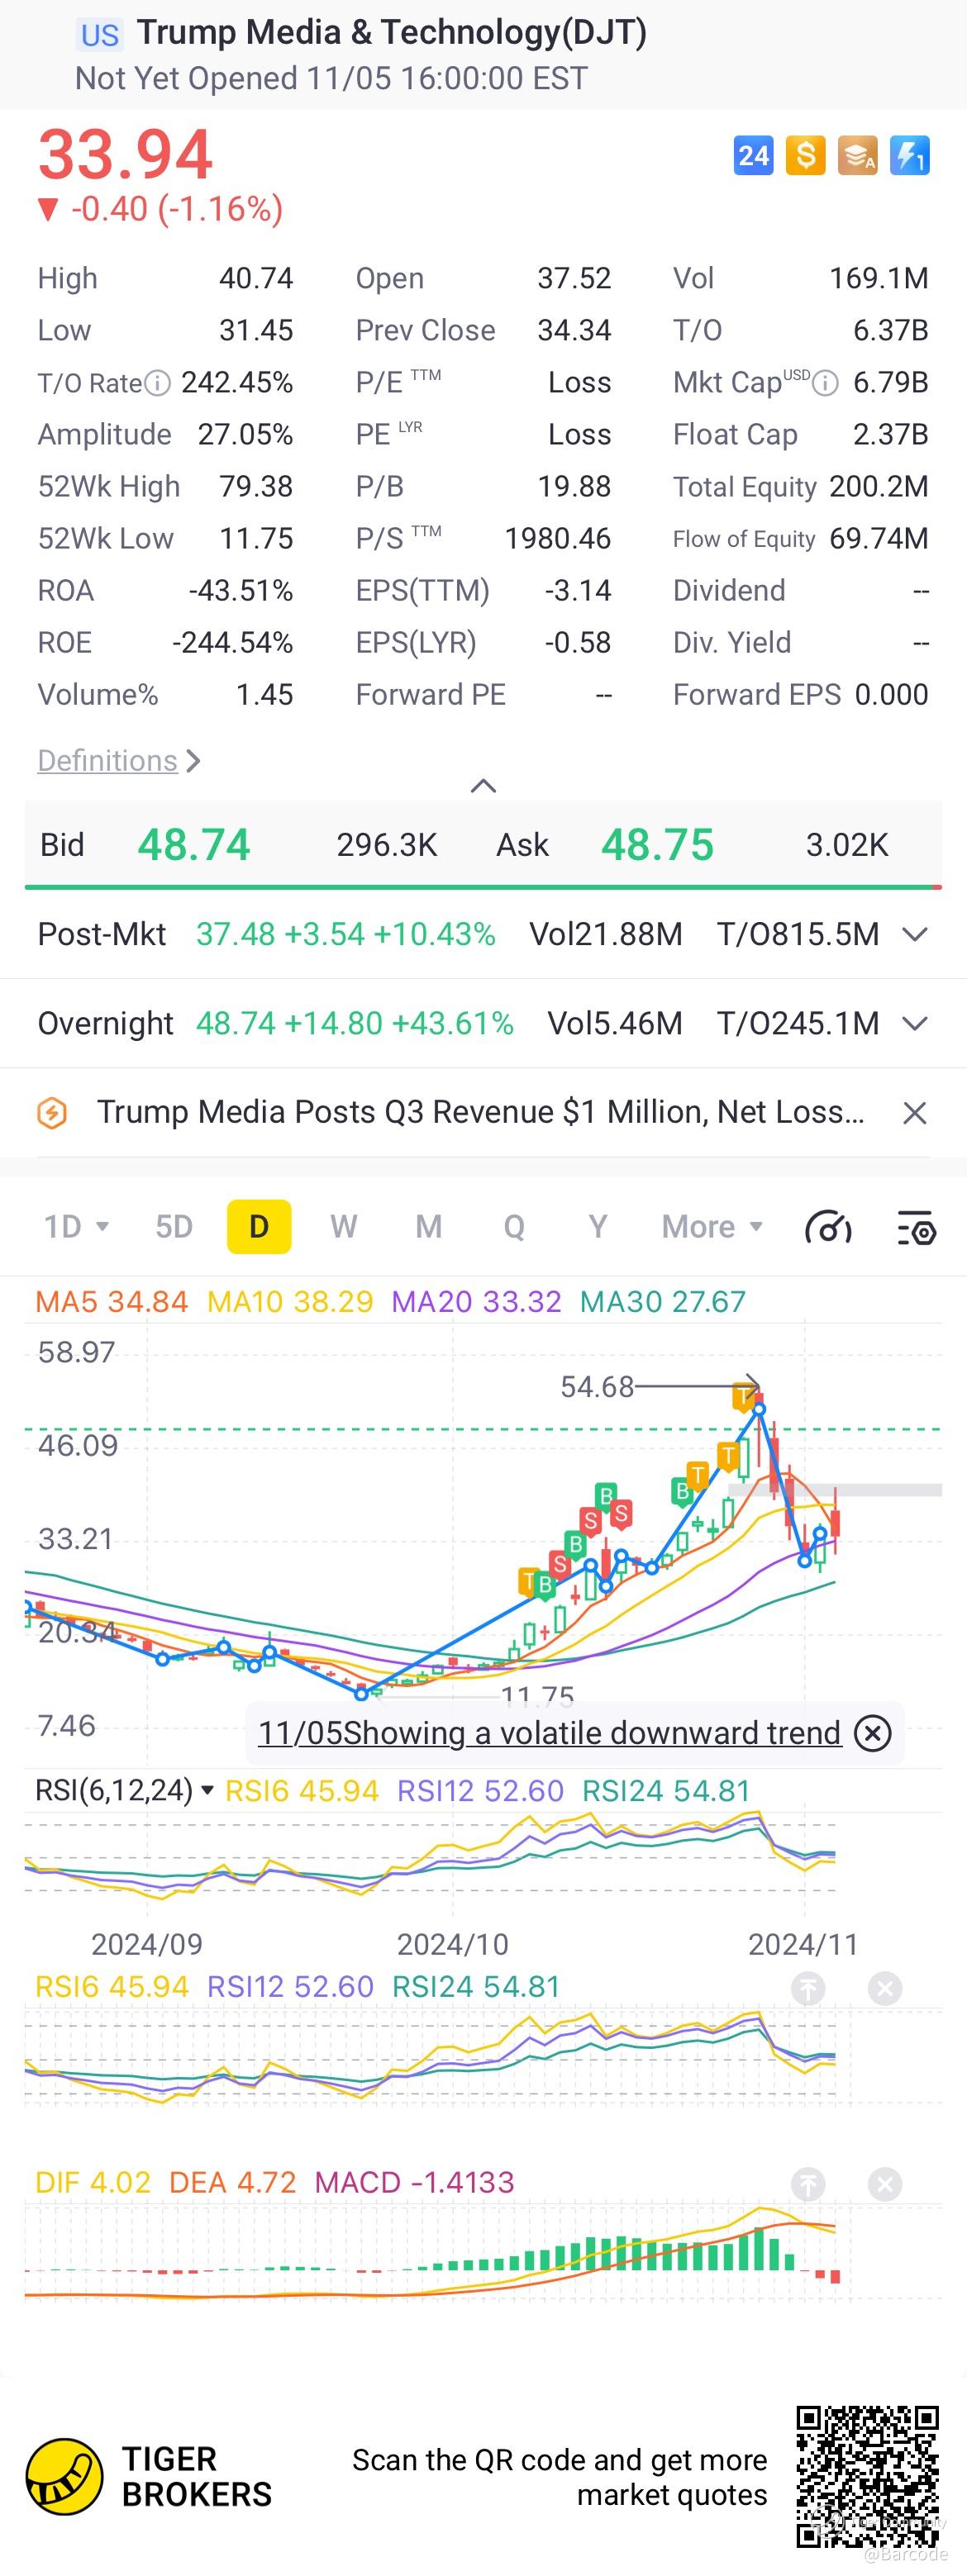Remove the RSI indicator panel
The height and width of the screenshot is (2576, 967).
pyautogui.click(x=884, y=1988)
